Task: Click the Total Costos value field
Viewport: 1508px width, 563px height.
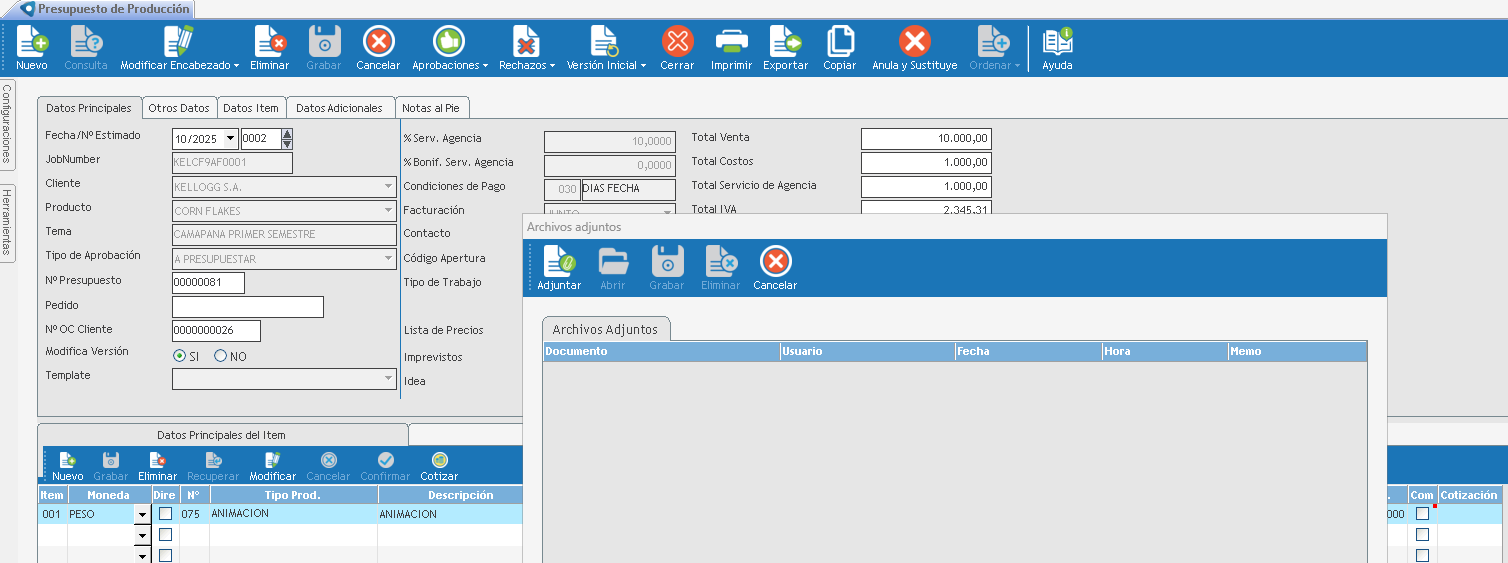Action: coord(926,163)
